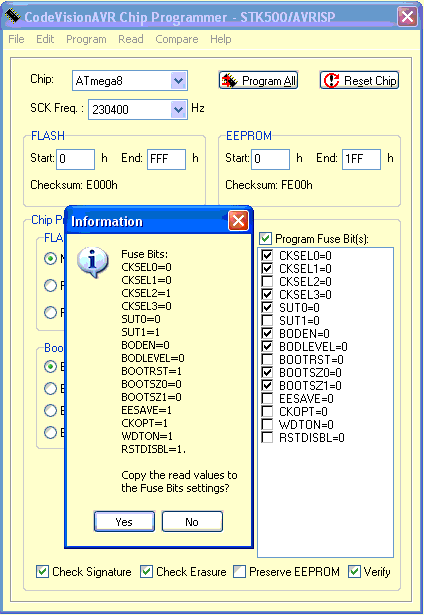Check the BOOTRST=0 fuse checkbox
The image size is (424, 615).
267,359
